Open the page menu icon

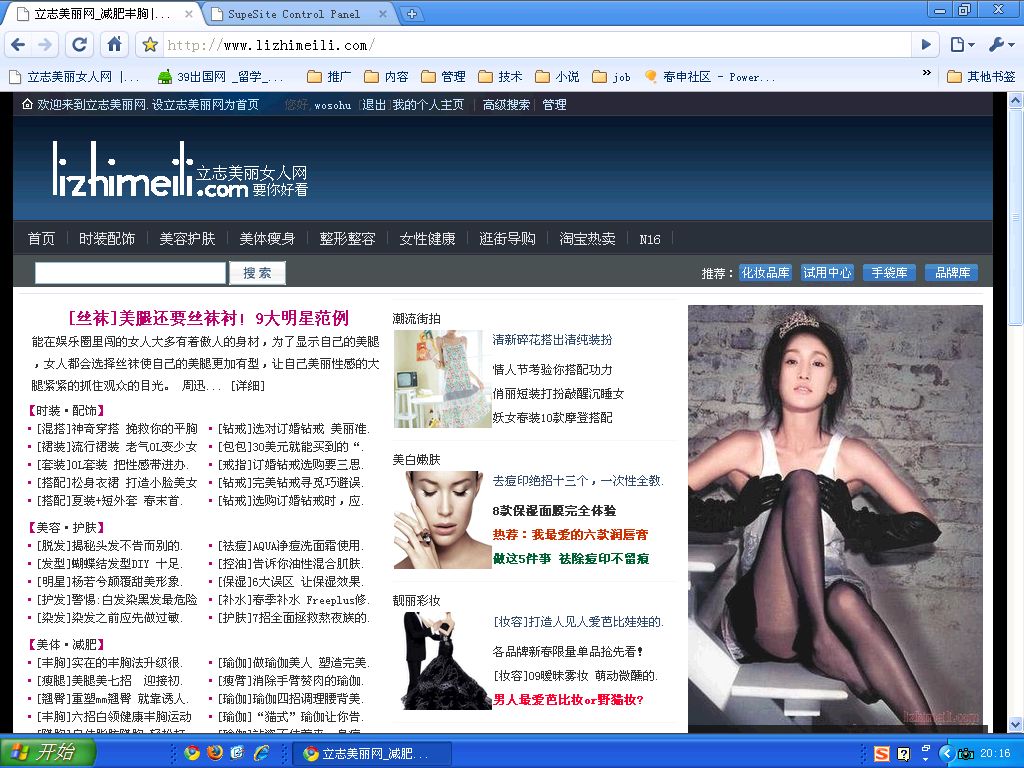point(963,45)
